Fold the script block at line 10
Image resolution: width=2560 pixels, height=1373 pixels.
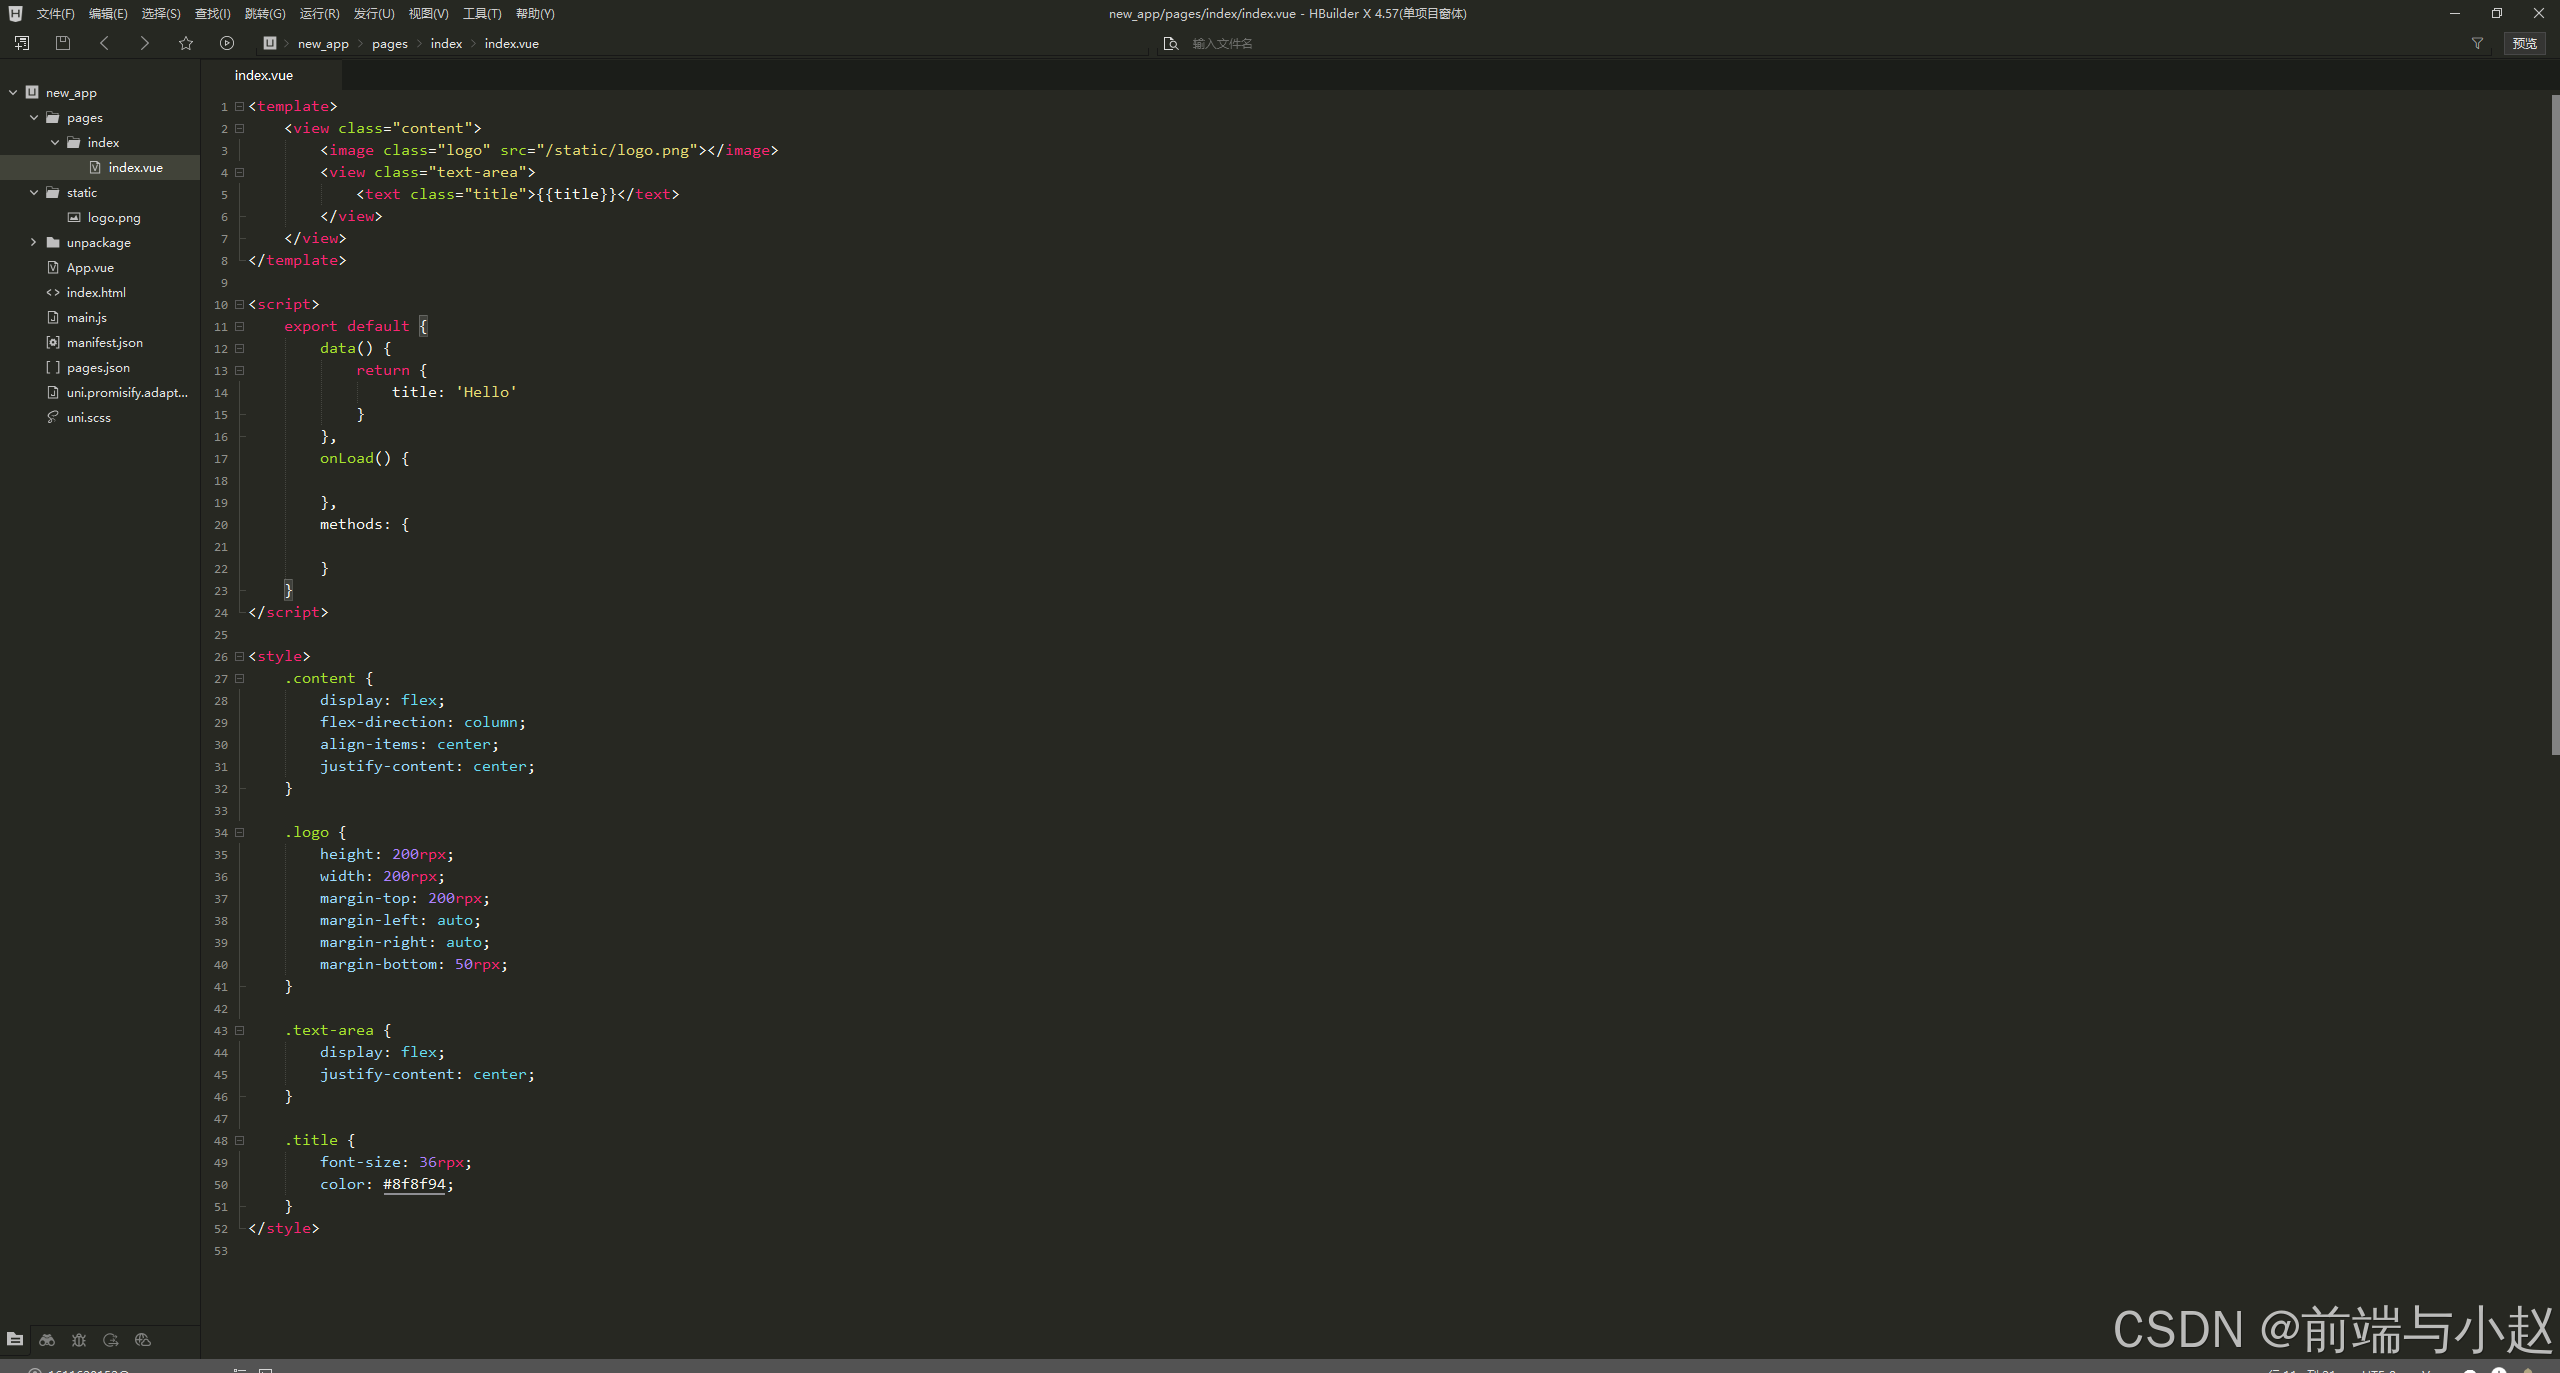pyautogui.click(x=240, y=304)
